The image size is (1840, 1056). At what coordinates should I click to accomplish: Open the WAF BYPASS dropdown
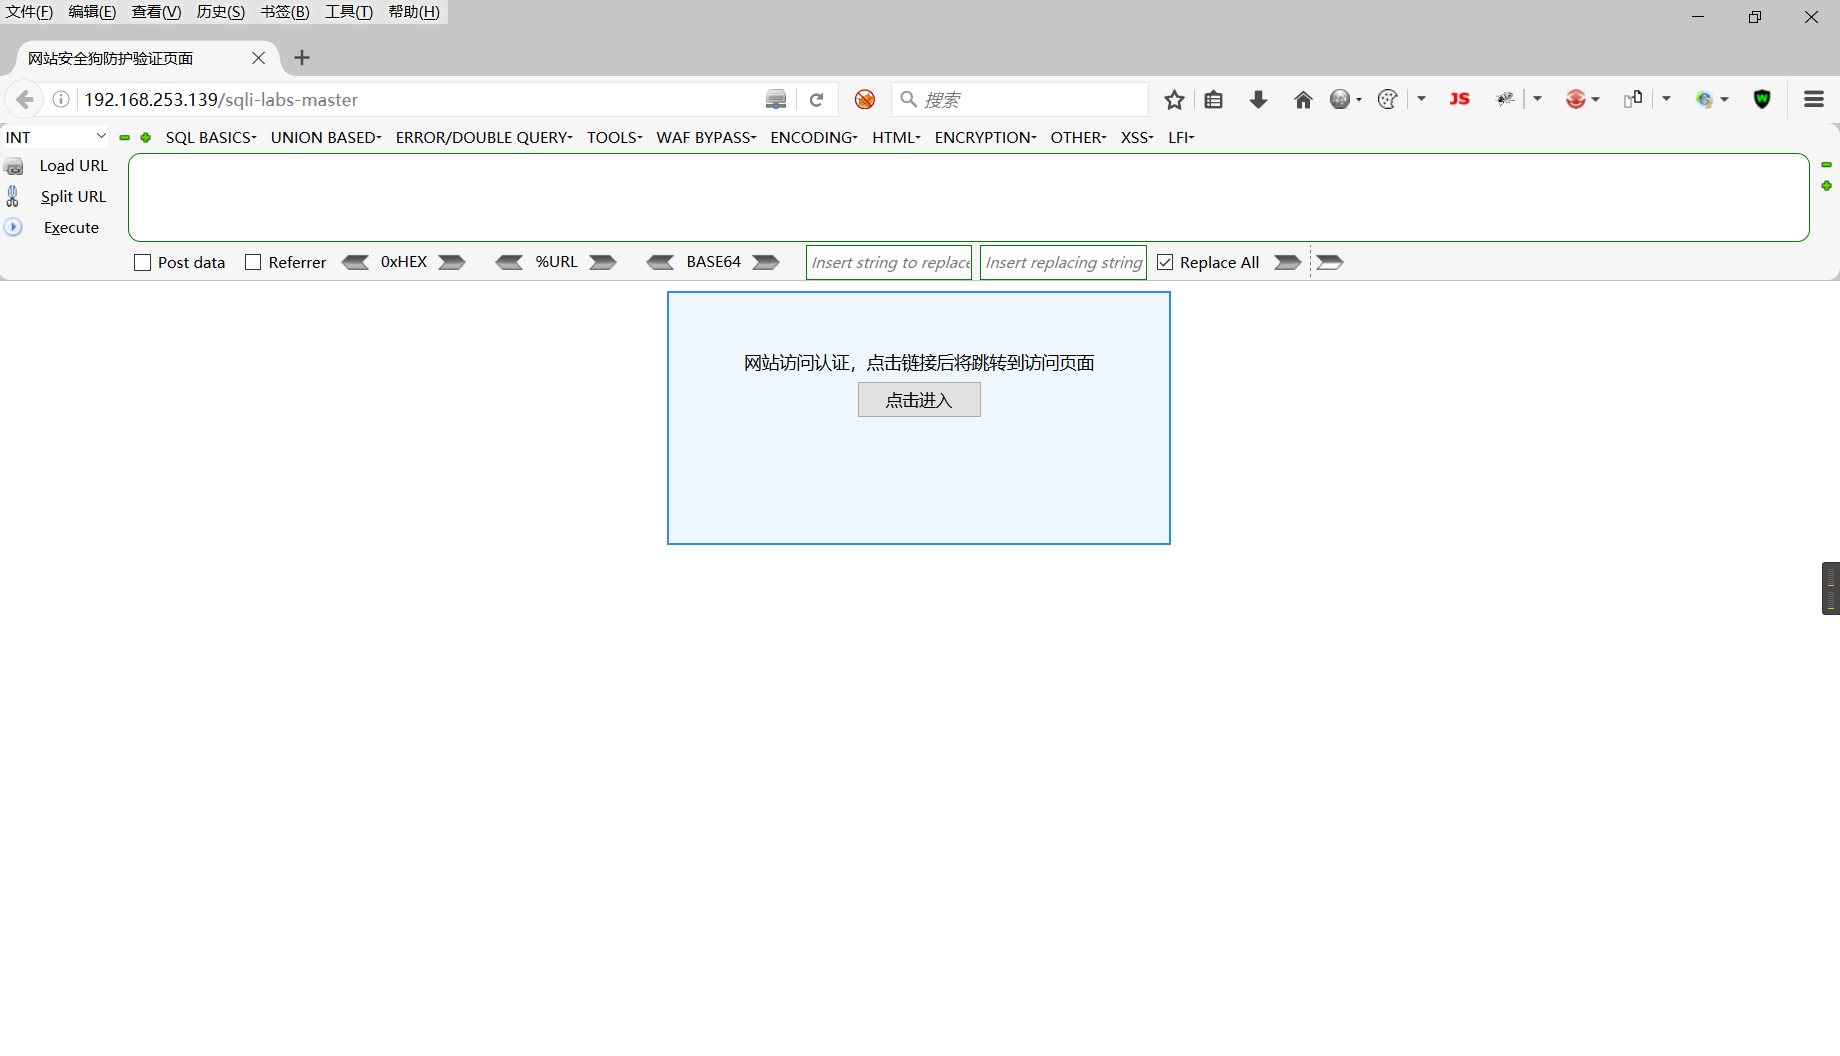pyautogui.click(x=704, y=137)
